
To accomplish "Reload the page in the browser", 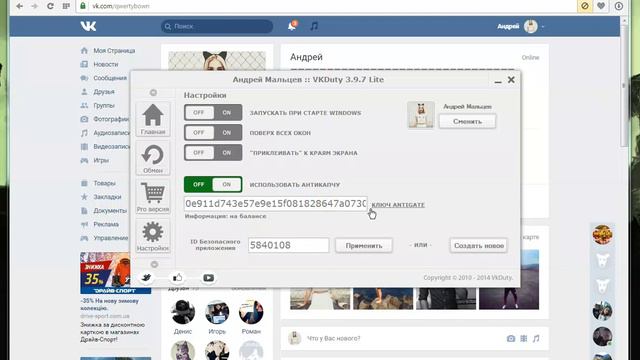I will [50, 6].
